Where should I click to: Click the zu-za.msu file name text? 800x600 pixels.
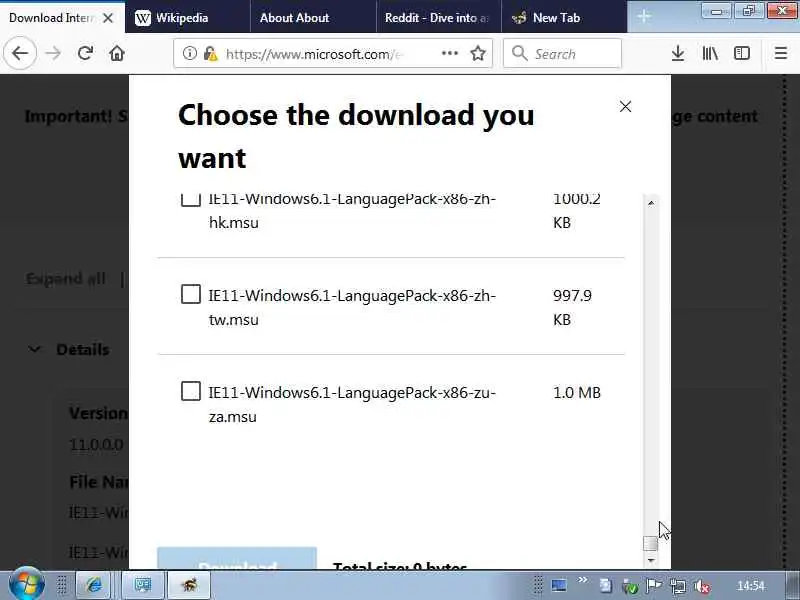click(352, 405)
